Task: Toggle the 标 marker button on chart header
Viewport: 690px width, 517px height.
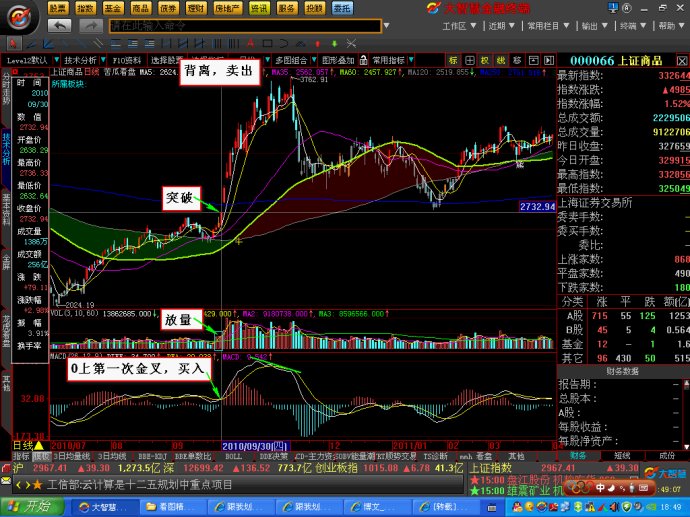Action: (x=453, y=60)
